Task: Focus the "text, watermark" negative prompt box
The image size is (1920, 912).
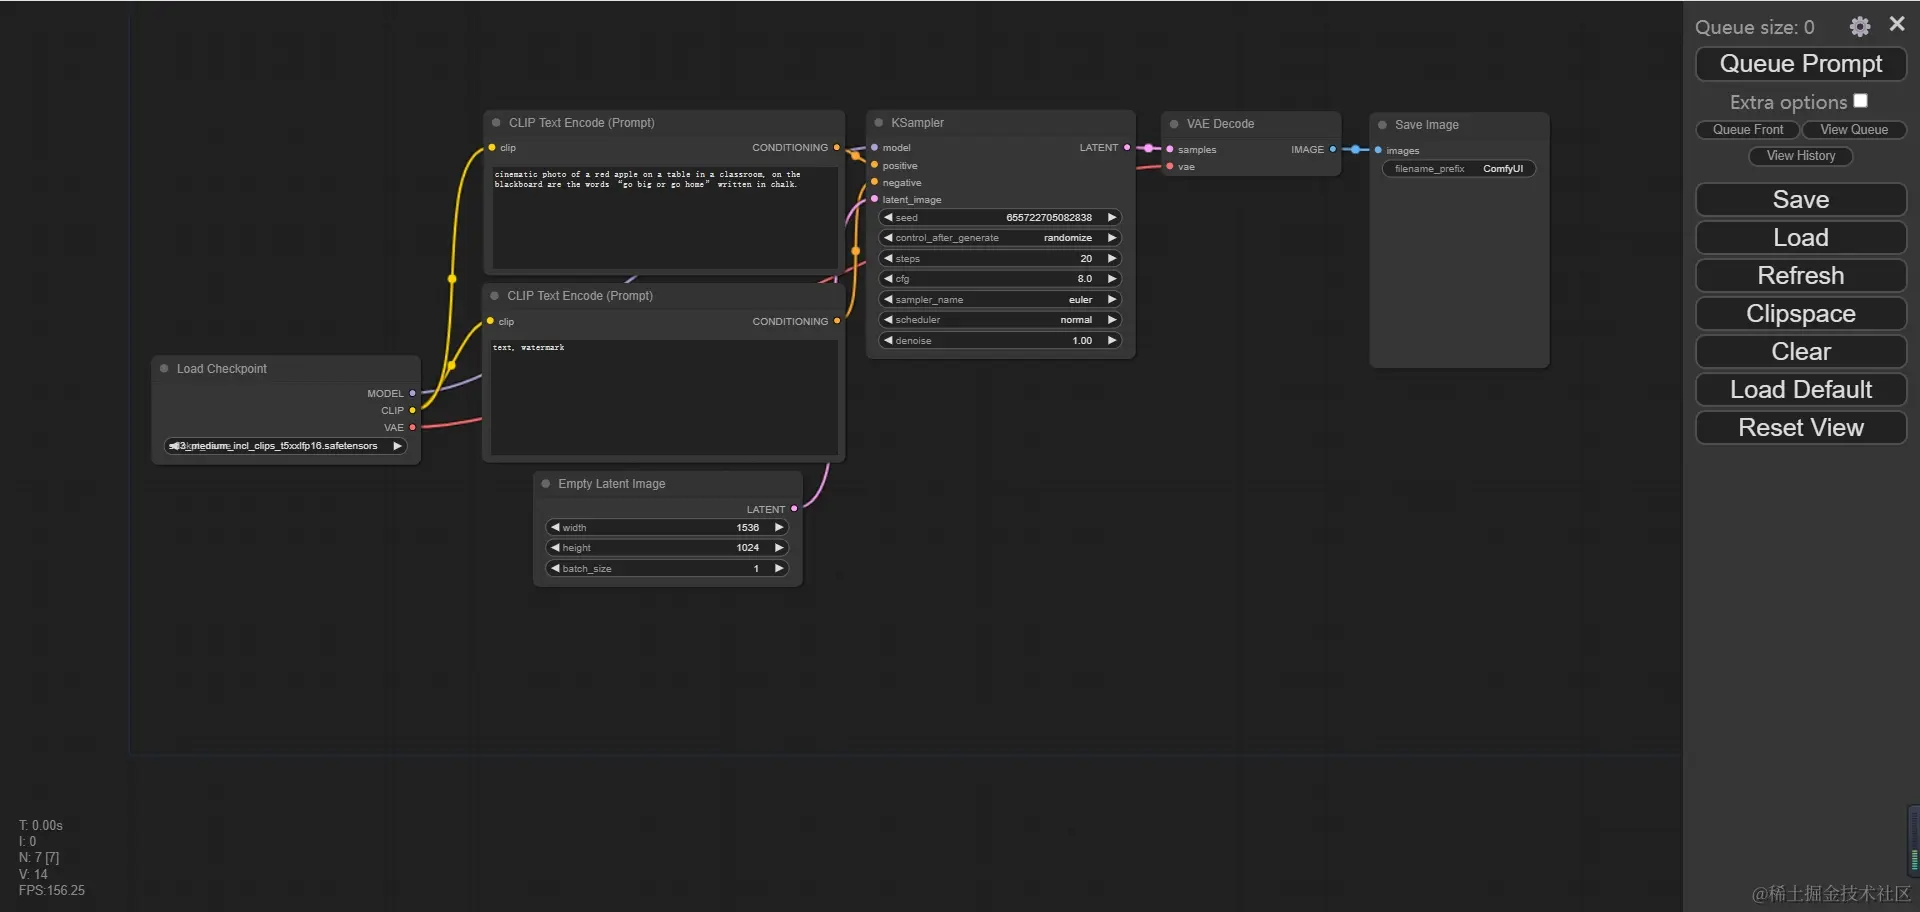Action: pyautogui.click(x=664, y=398)
